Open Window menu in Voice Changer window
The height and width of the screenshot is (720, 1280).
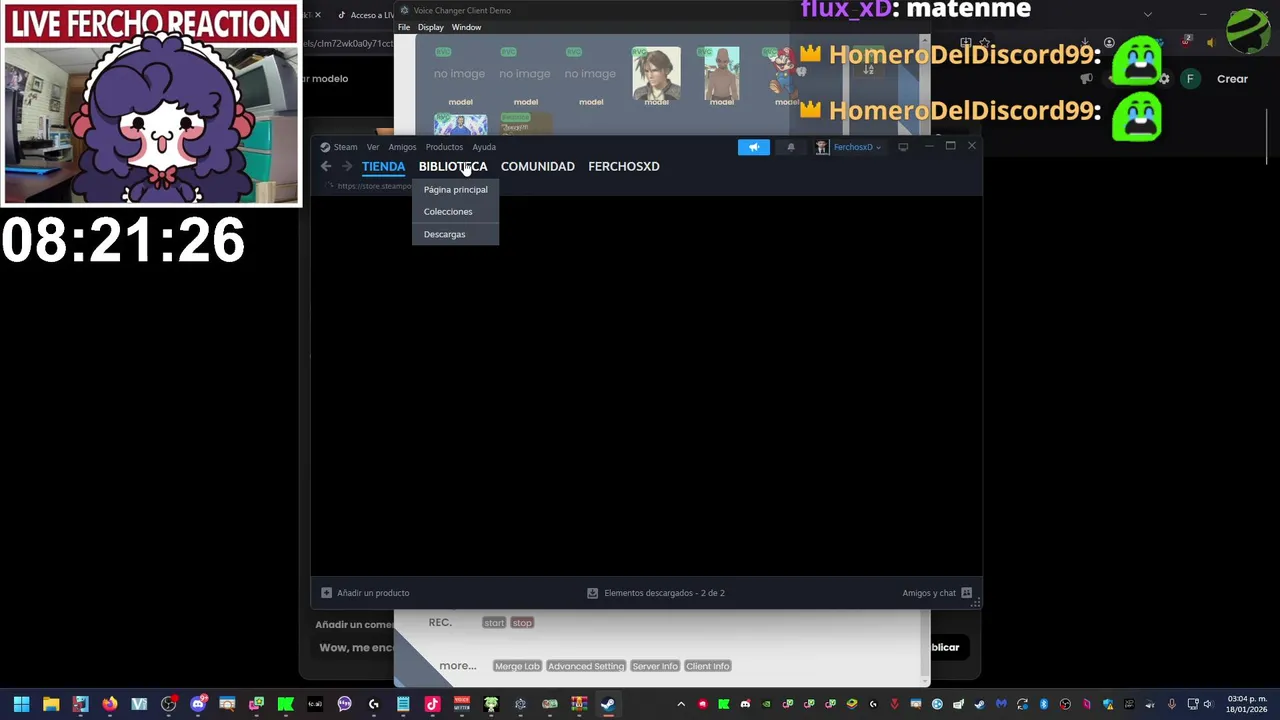pyautogui.click(x=466, y=27)
